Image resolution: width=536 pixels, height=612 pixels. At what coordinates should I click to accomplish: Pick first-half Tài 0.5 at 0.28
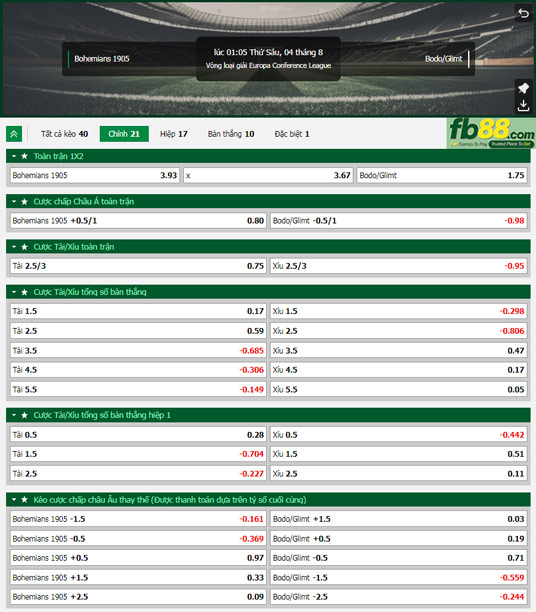[x=138, y=434]
